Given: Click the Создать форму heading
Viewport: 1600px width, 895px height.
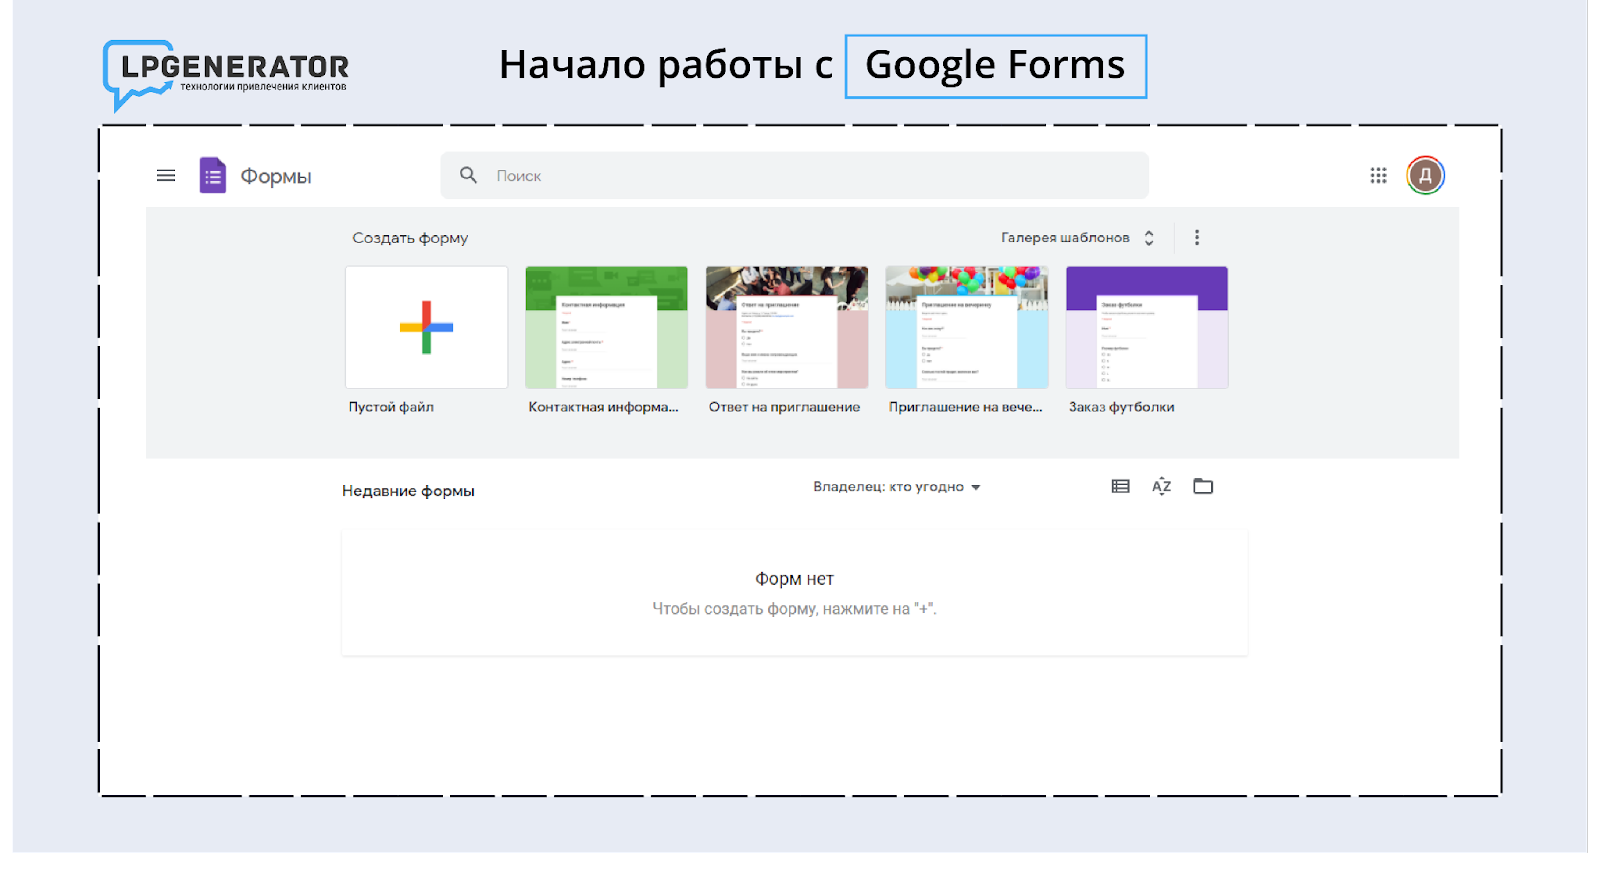Looking at the screenshot, I should [410, 238].
